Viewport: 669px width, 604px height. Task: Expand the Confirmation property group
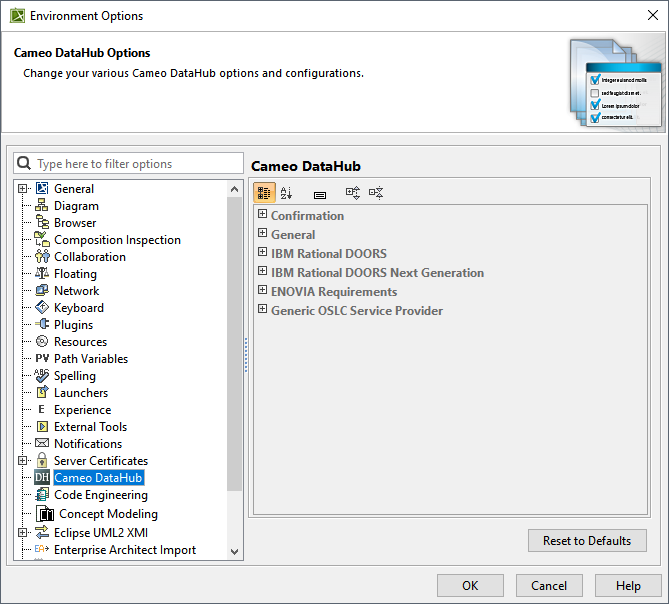(x=262, y=214)
